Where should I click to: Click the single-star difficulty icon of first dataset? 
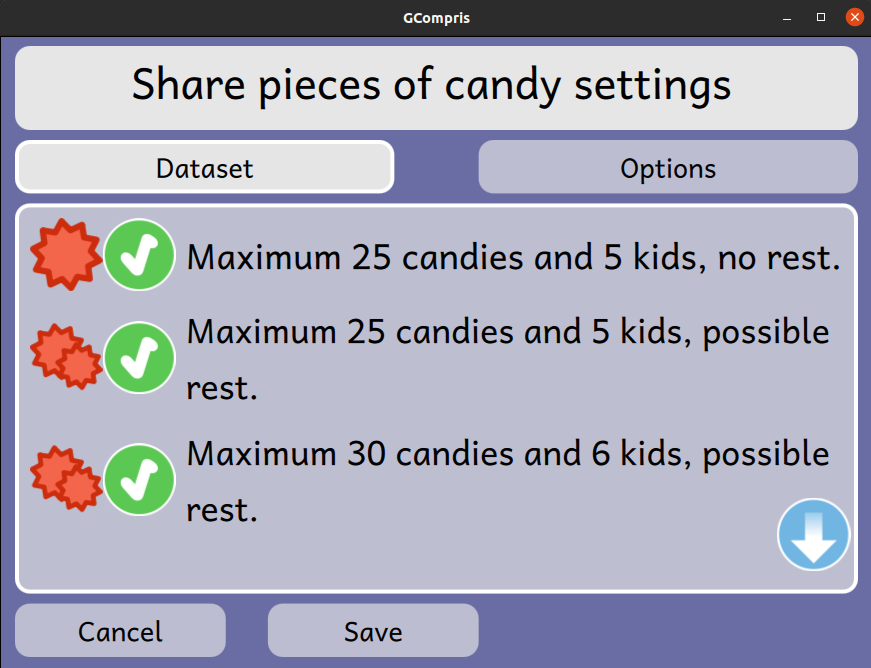point(66,254)
